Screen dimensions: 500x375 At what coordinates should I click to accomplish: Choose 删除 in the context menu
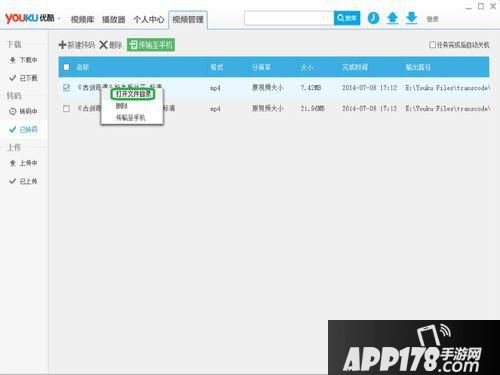(121, 106)
